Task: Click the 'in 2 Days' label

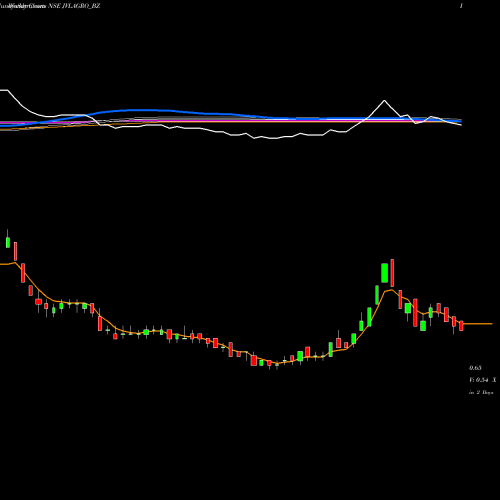Action: click(481, 392)
